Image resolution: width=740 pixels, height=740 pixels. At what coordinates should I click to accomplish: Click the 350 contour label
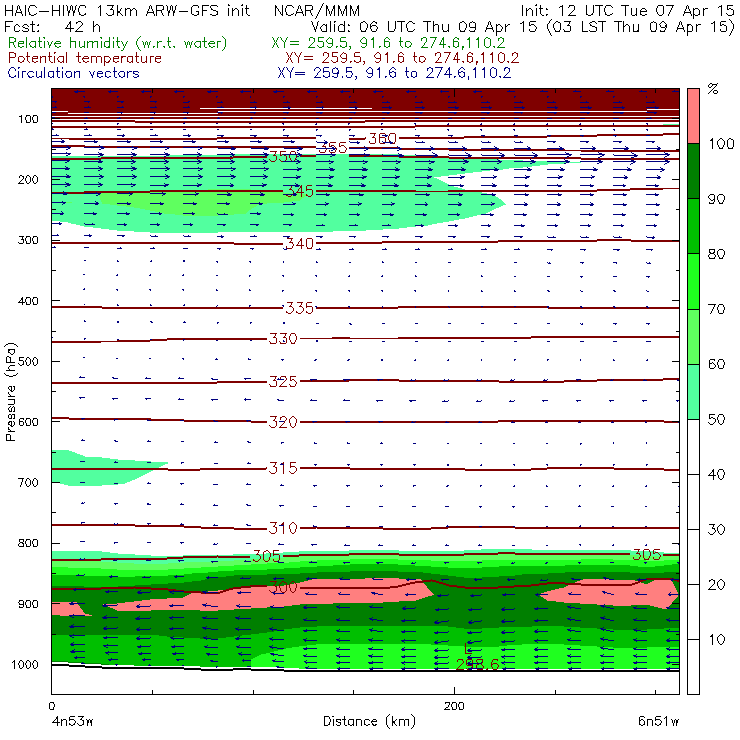pyautogui.click(x=283, y=156)
